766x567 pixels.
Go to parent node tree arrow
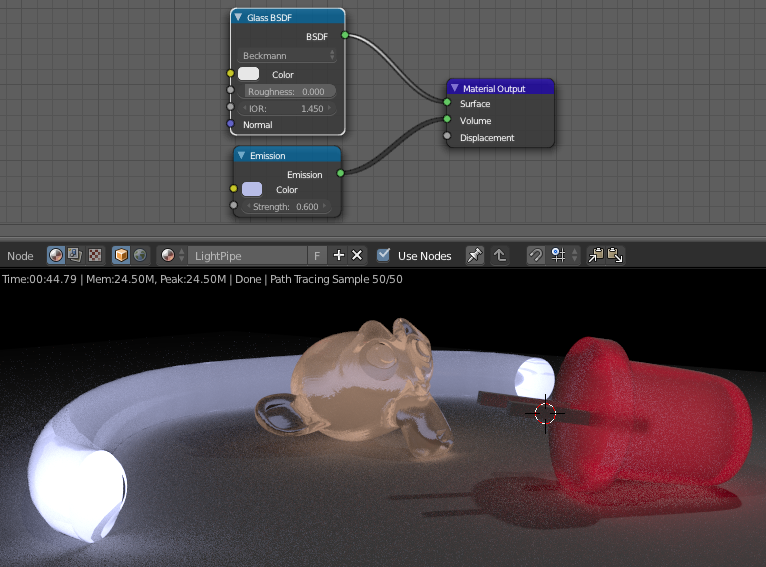500,255
